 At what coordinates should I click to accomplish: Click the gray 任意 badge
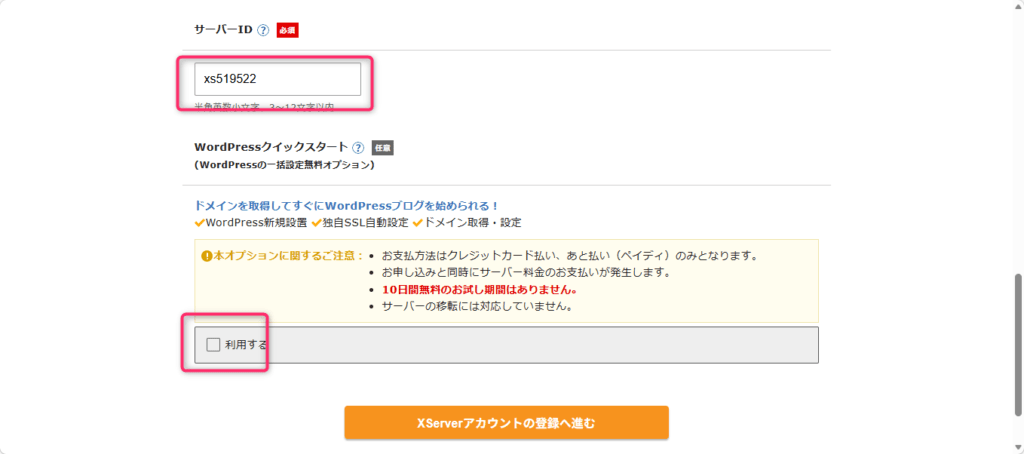tap(383, 148)
